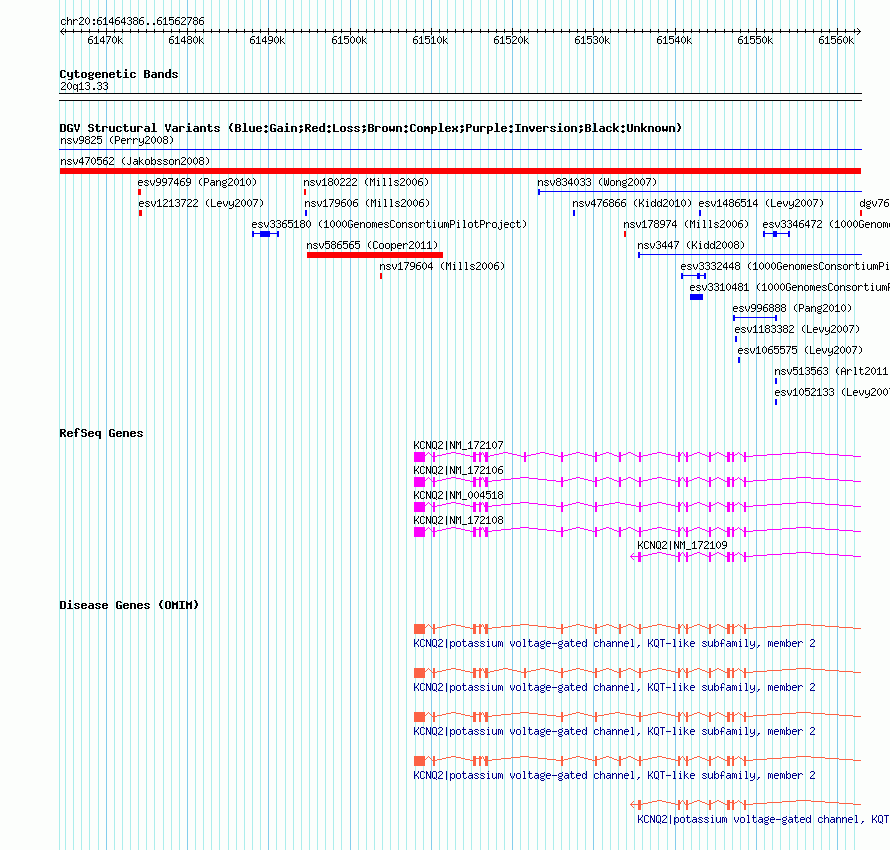Click the 61480k scale label
The height and width of the screenshot is (850, 890).
point(186,40)
